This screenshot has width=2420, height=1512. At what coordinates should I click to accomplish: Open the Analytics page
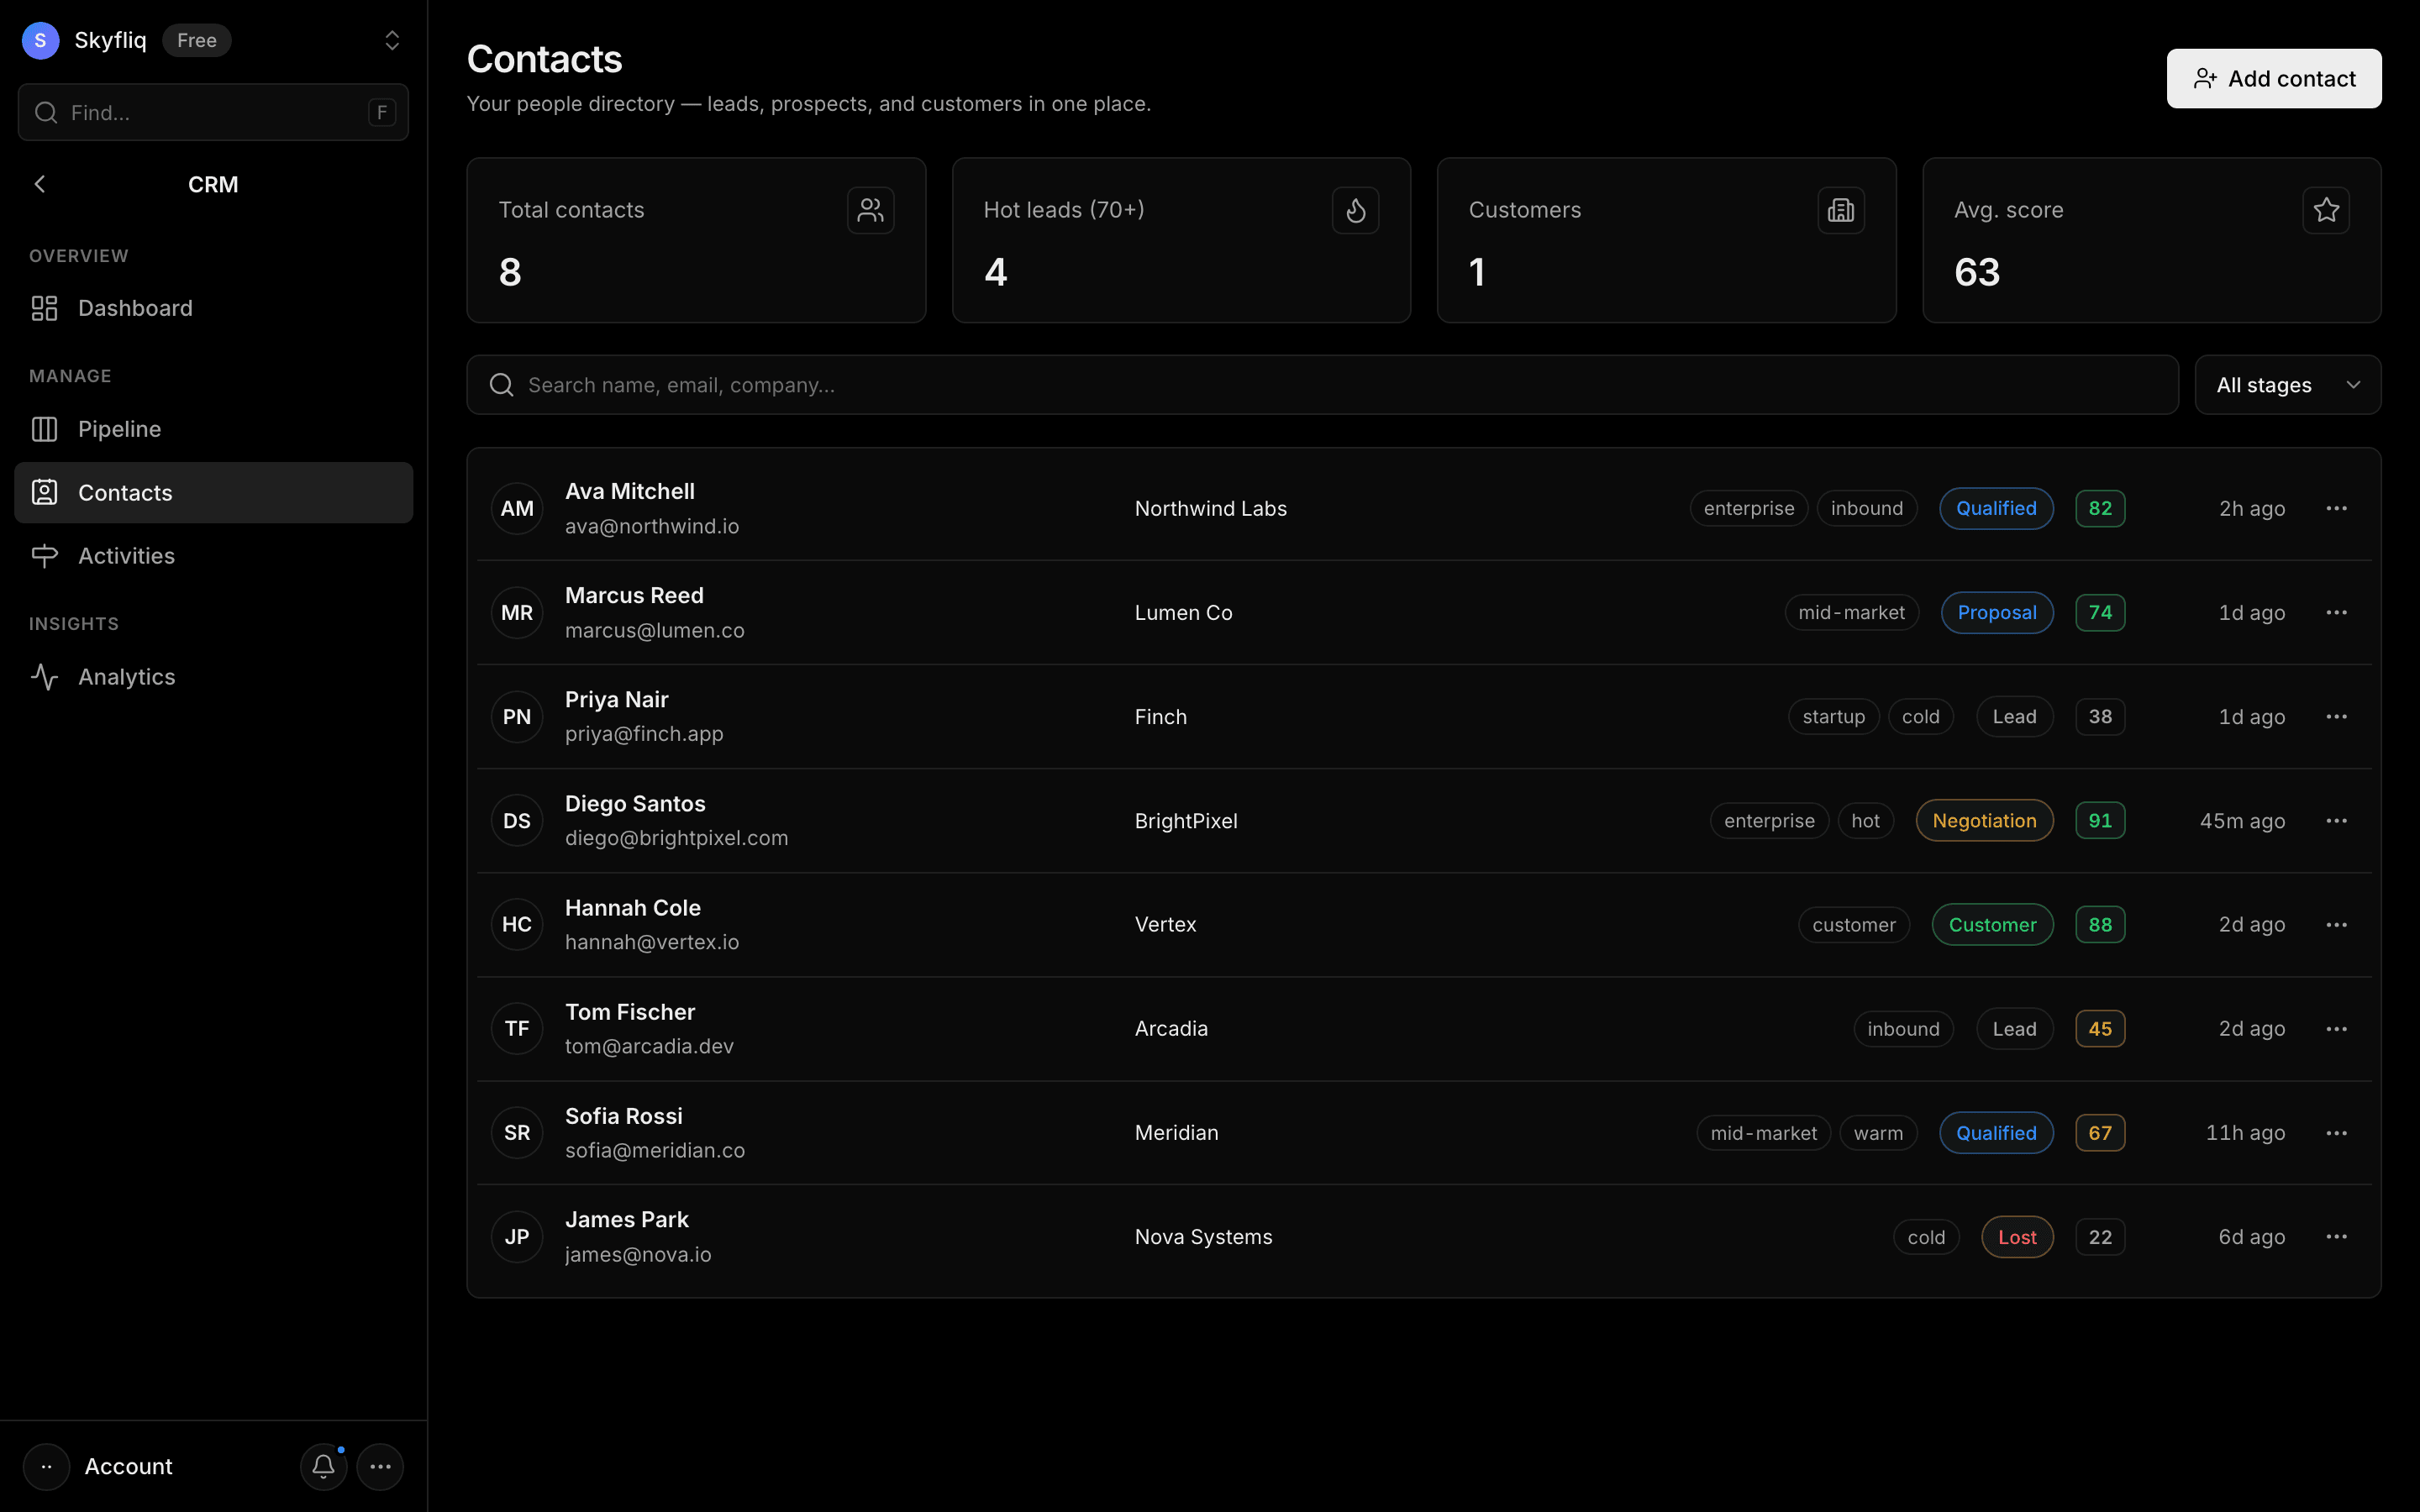point(213,677)
